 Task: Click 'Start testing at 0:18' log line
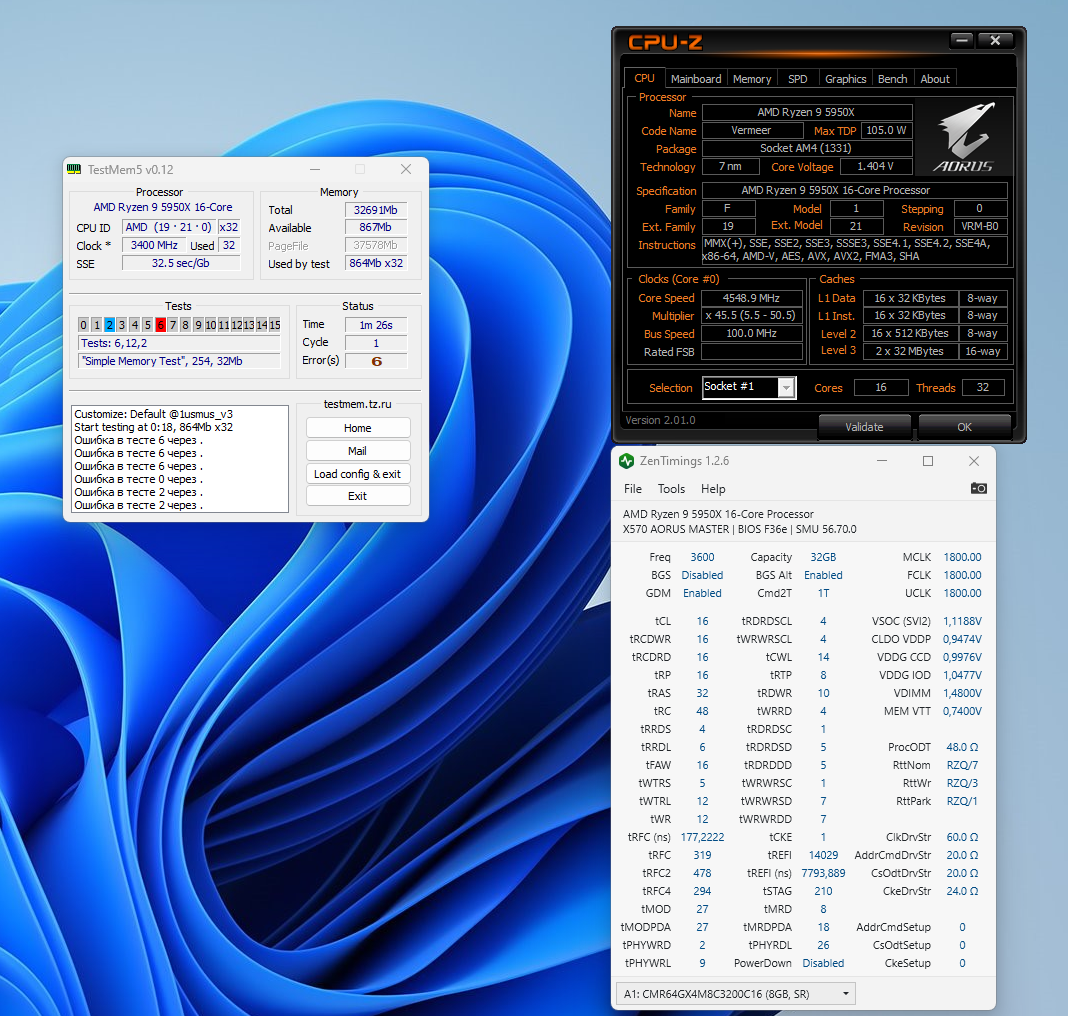point(153,427)
